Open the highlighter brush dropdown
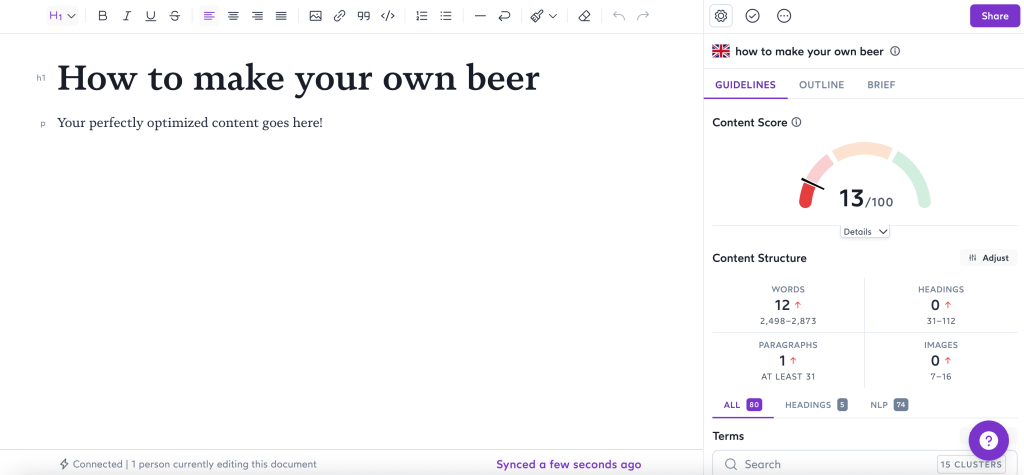Image resolution: width=1024 pixels, height=475 pixels. click(543, 16)
